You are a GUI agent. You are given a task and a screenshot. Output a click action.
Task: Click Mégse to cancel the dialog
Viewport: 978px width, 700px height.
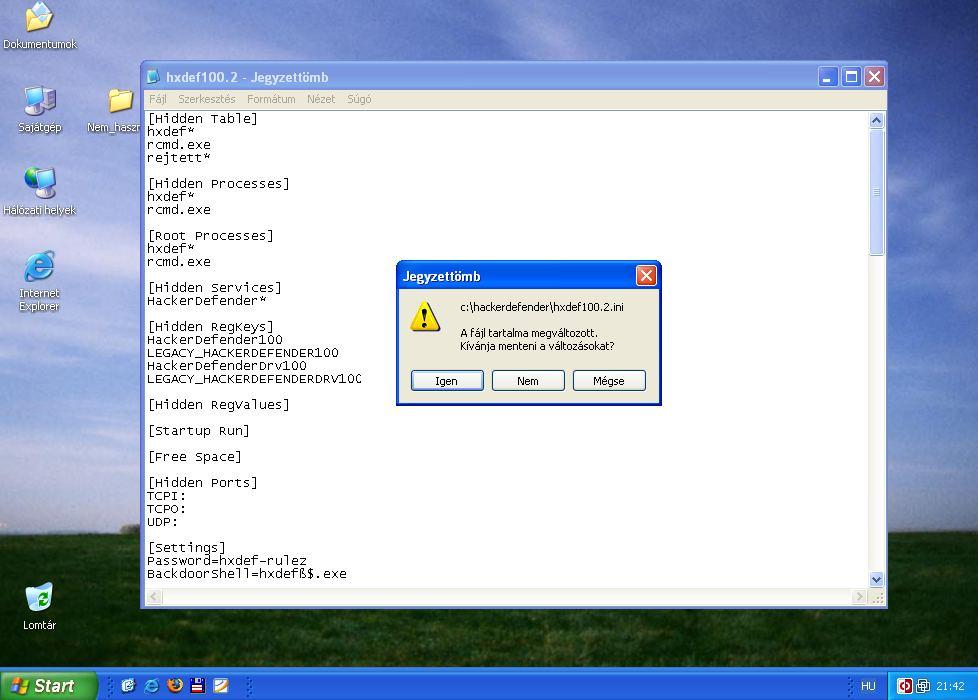point(609,381)
